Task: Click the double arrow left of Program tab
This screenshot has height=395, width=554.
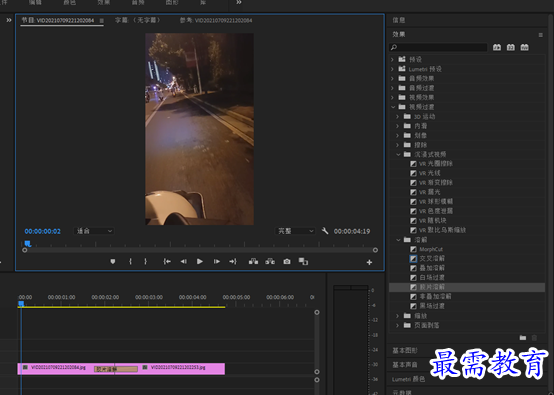Action: pos(9,20)
